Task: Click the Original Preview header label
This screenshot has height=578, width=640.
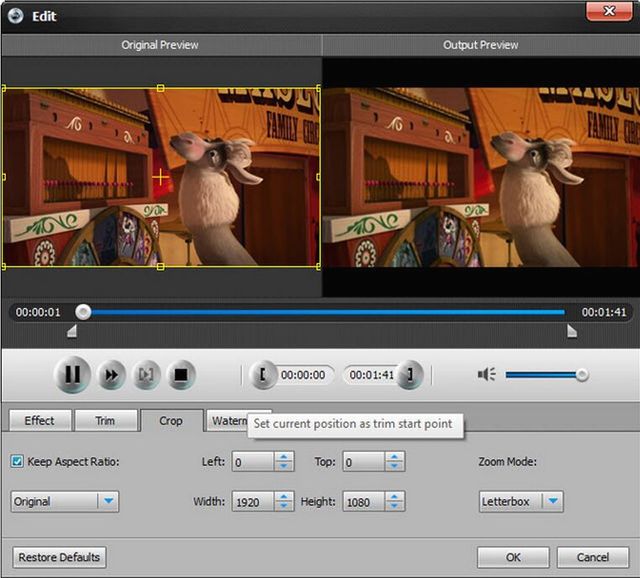Action: (160, 45)
